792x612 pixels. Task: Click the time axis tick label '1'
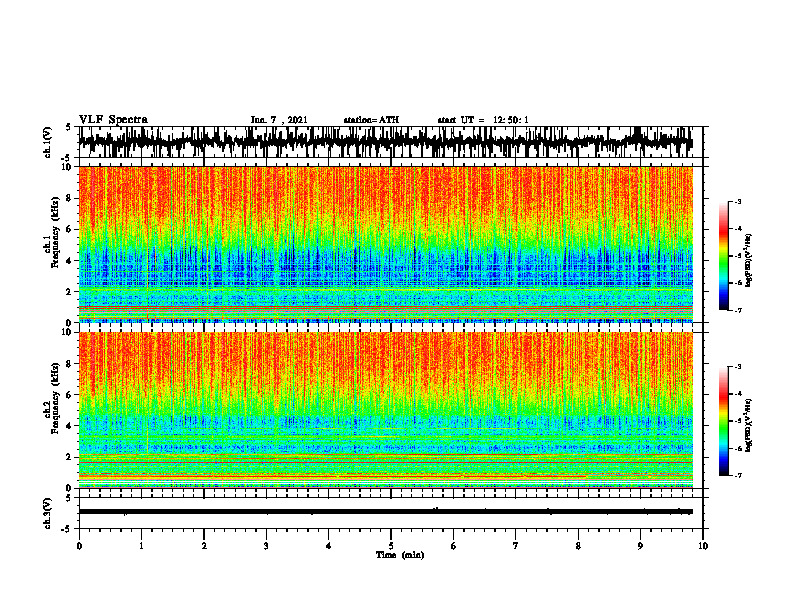click(x=141, y=546)
